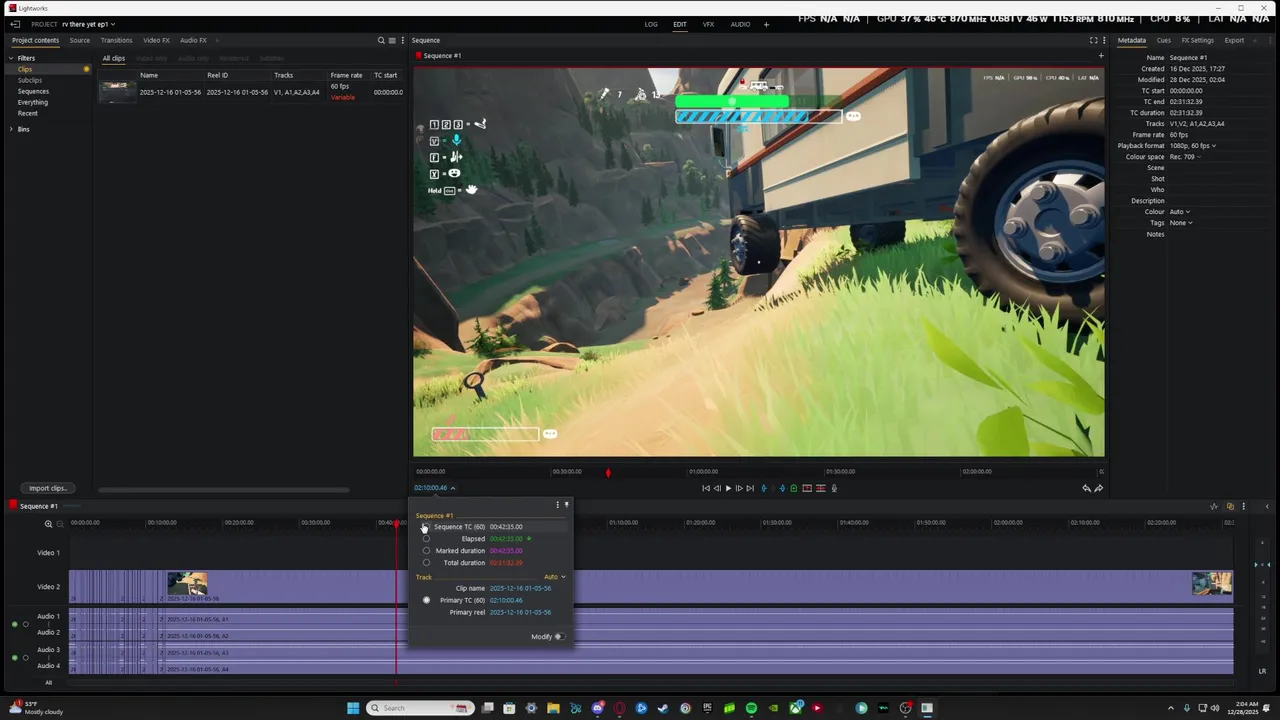Open Export tab in right panel

pos(1234,40)
